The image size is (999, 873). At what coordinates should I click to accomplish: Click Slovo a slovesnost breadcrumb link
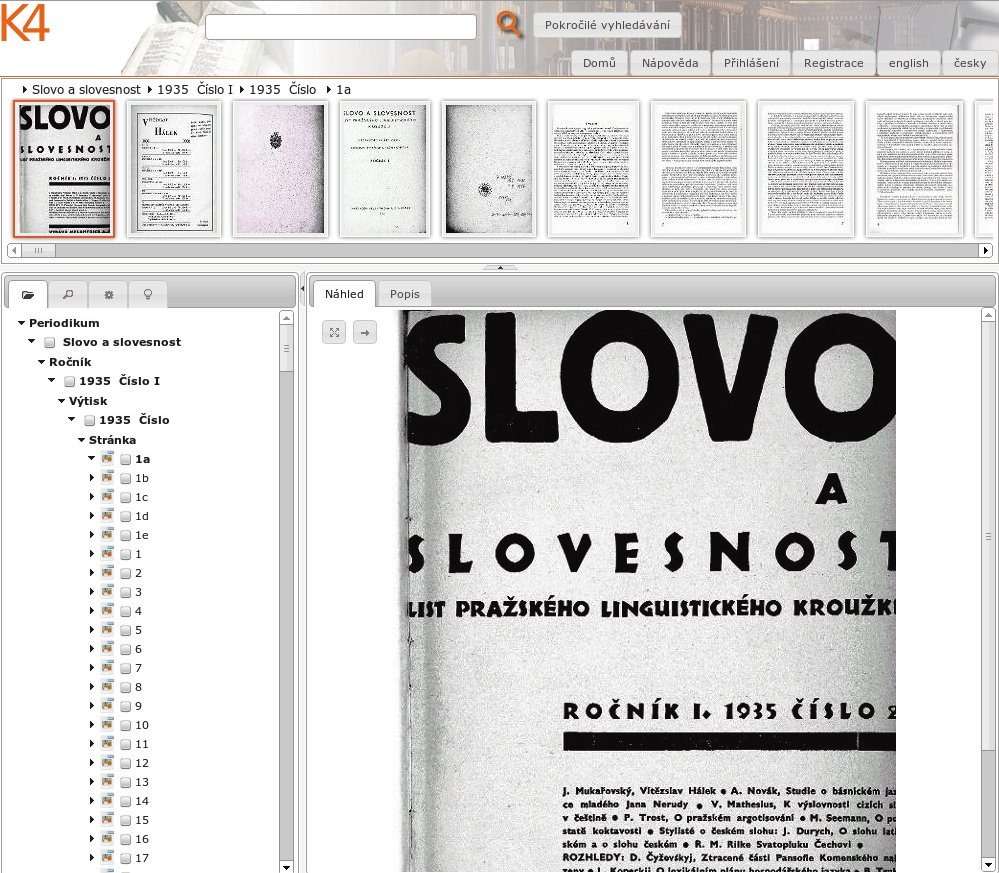(x=86, y=90)
